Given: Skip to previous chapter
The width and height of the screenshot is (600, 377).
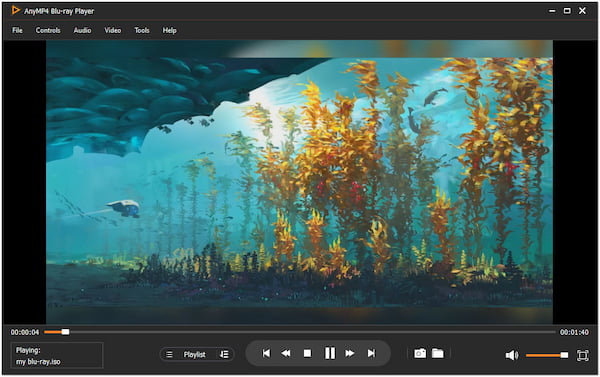Looking at the screenshot, I should (266, 353).
